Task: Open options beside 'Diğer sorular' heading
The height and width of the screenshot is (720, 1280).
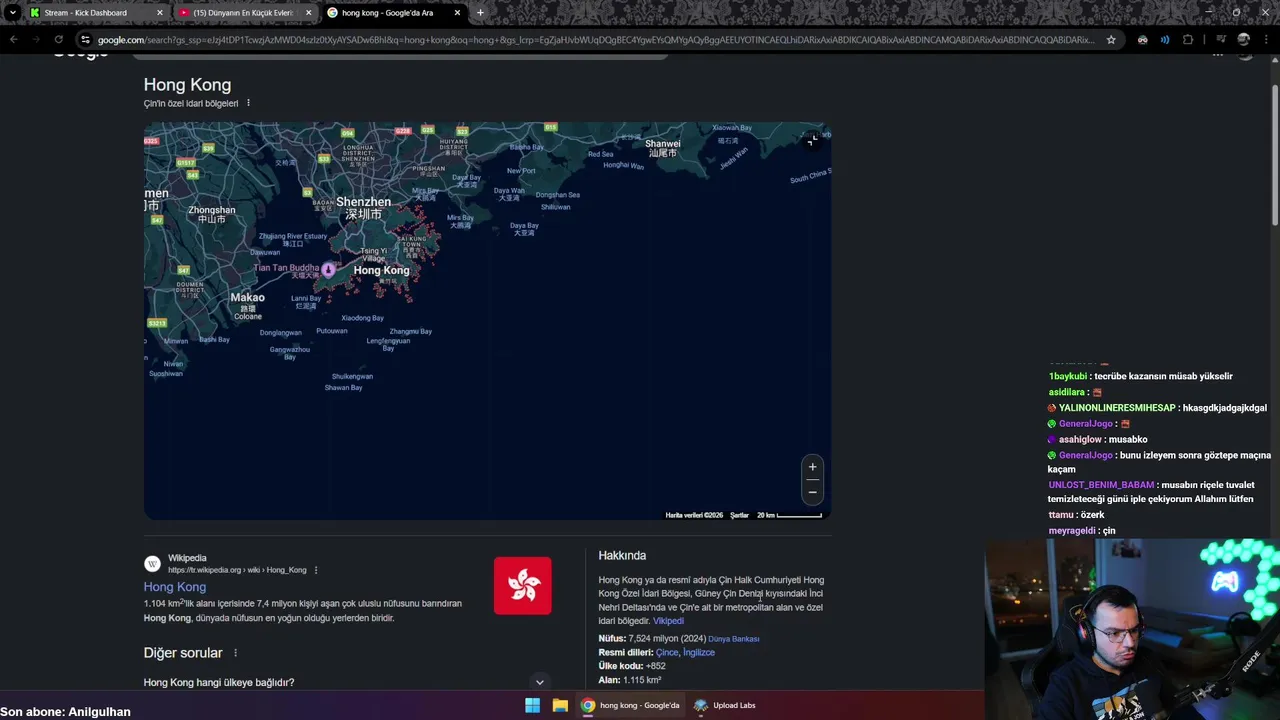Action: 236,653
